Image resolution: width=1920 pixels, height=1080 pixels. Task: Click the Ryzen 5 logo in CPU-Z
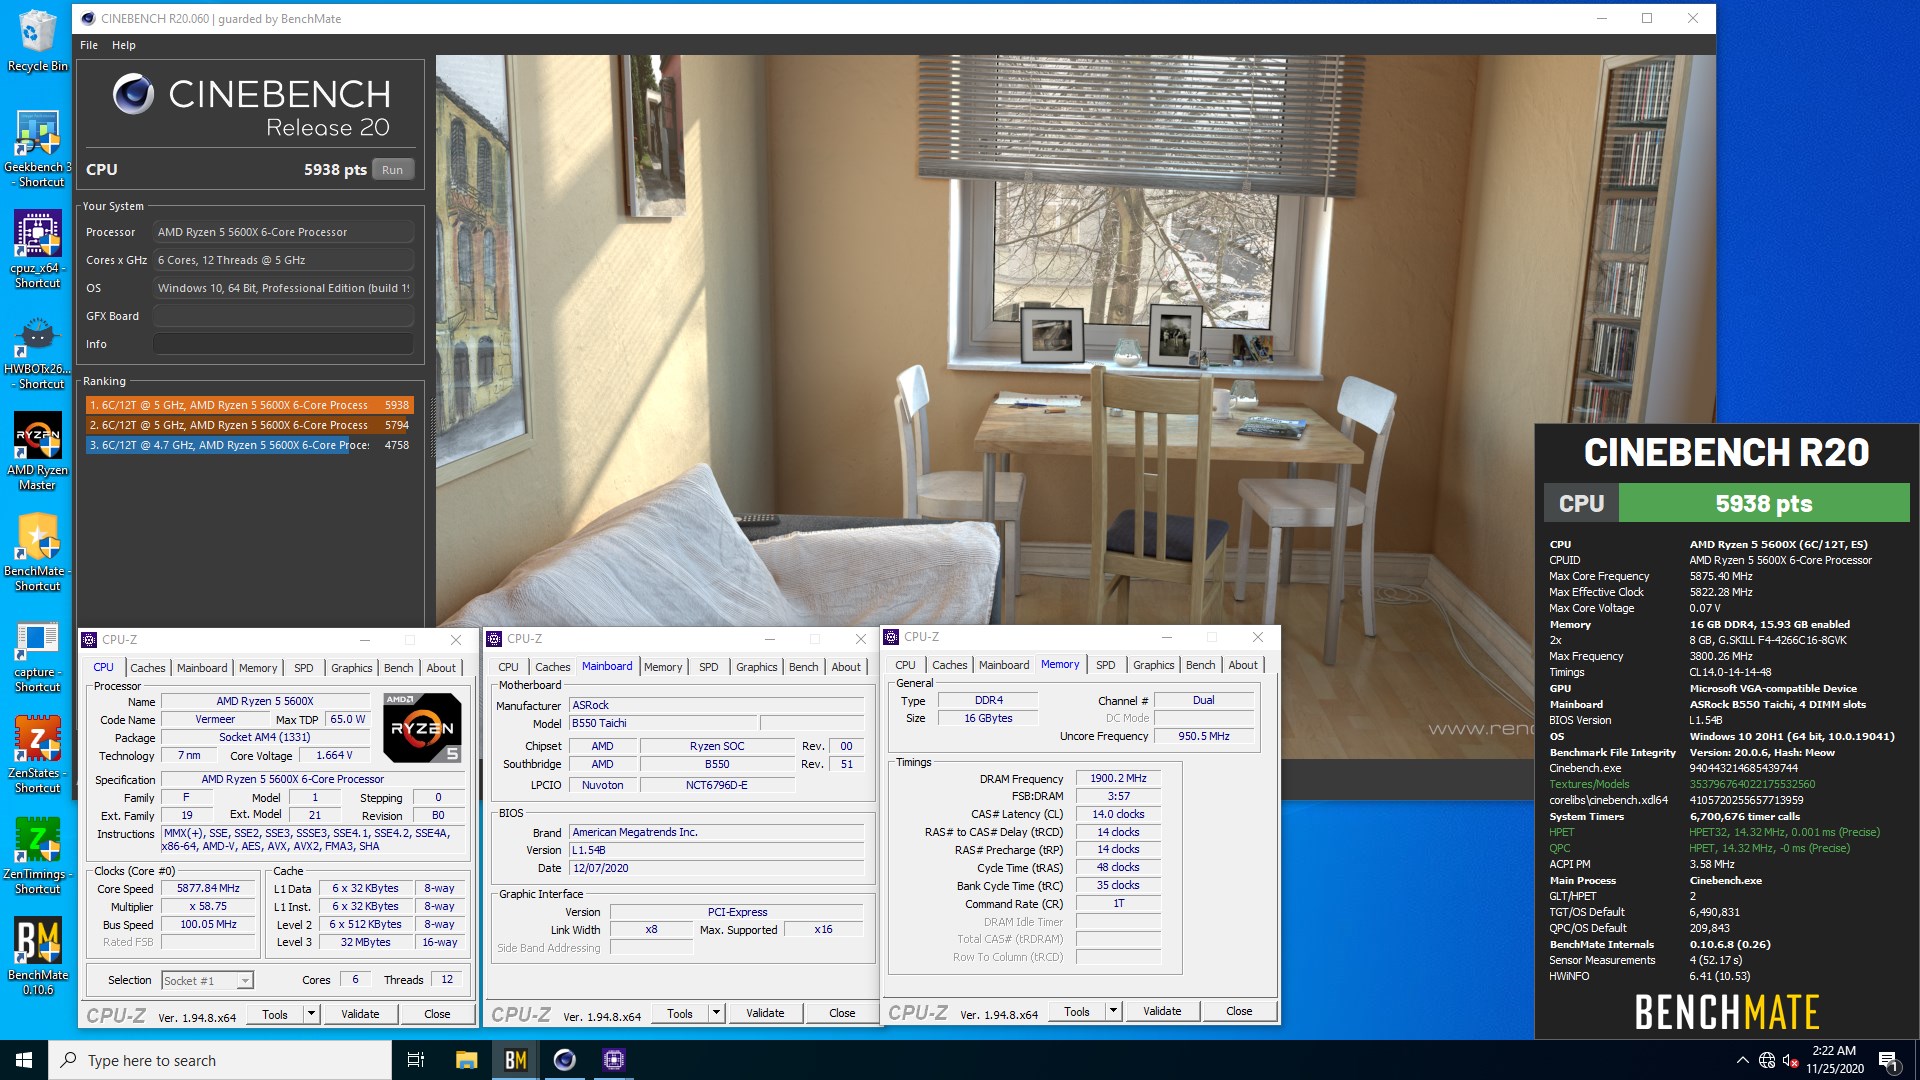point(422,728)
